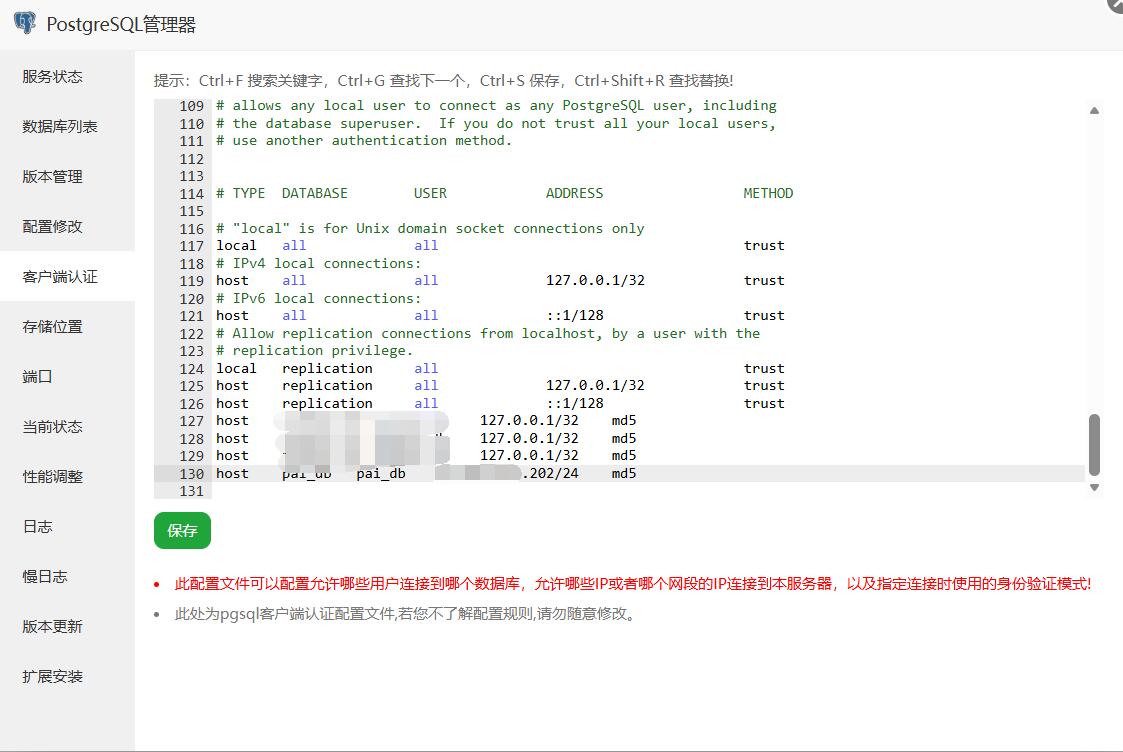
Task: Click the editor scrollbar down arrow
Action: click(x=1094, y=487)
